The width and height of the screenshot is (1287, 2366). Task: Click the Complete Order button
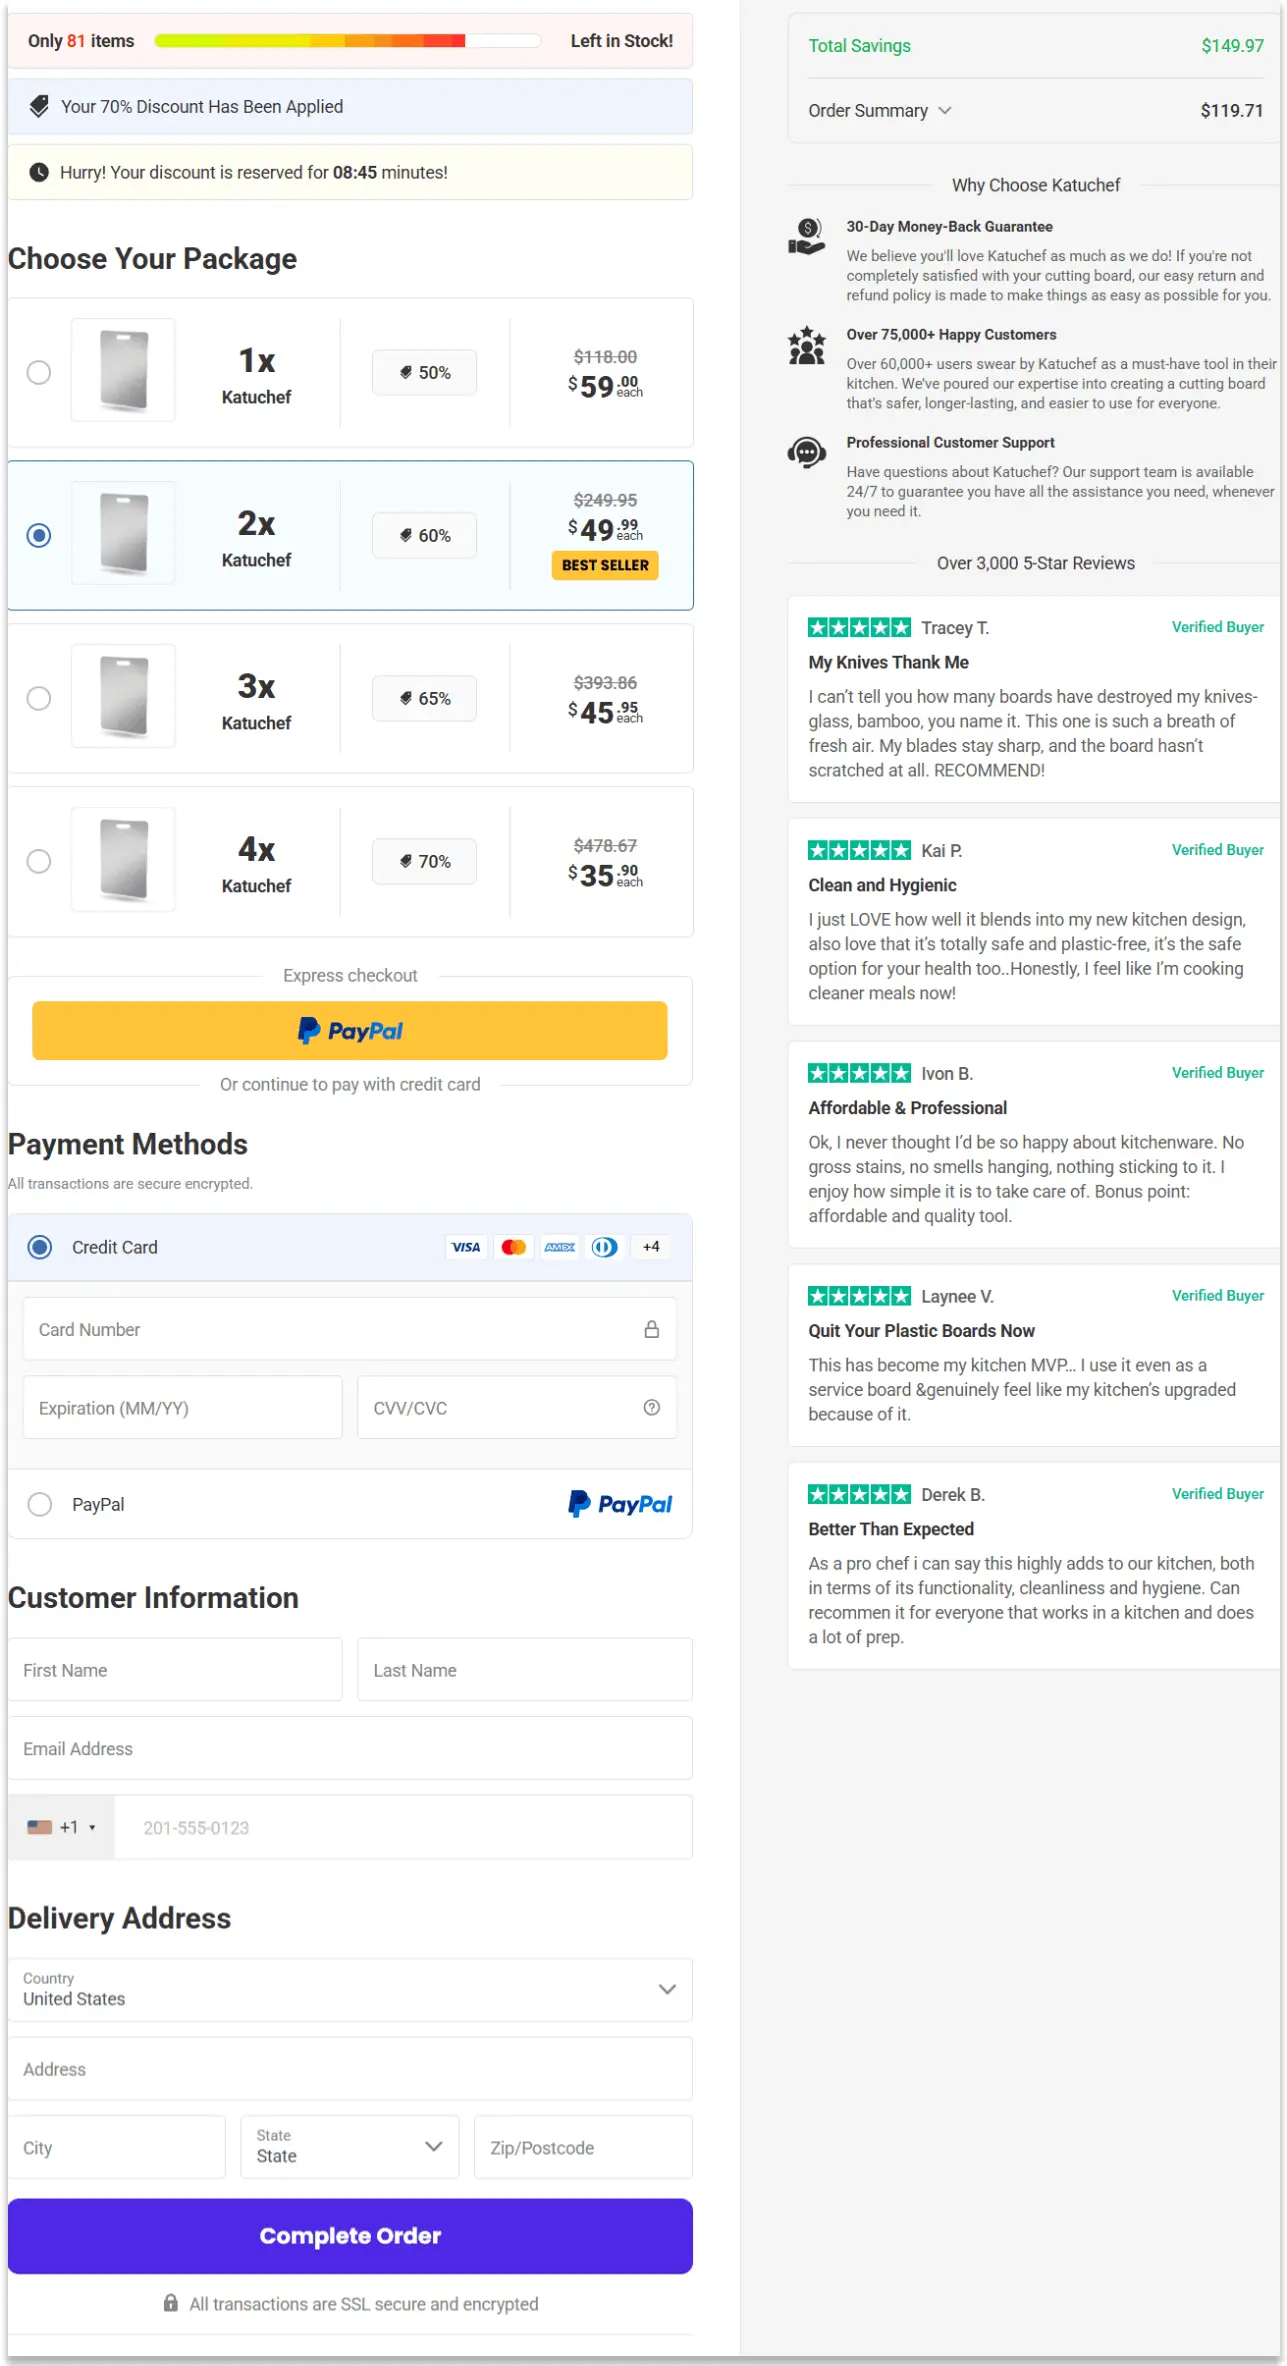coord(350,2235)
